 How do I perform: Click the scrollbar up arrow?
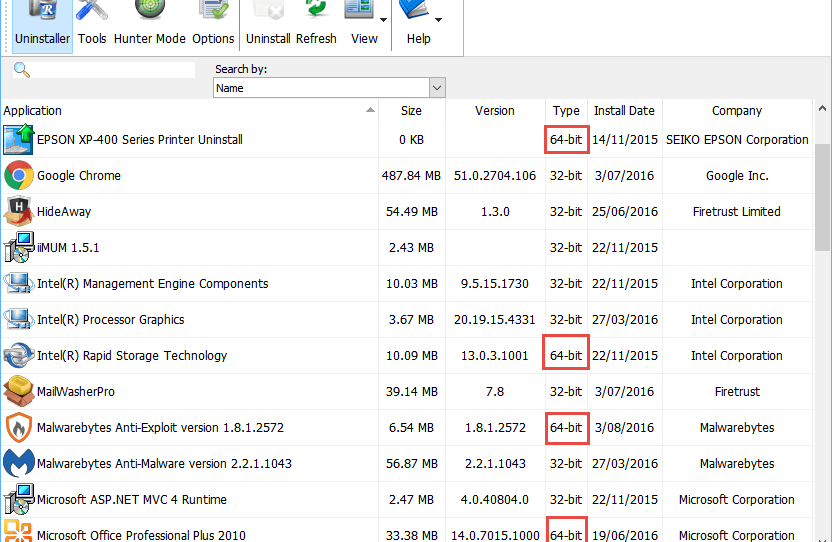click(822, 109)
